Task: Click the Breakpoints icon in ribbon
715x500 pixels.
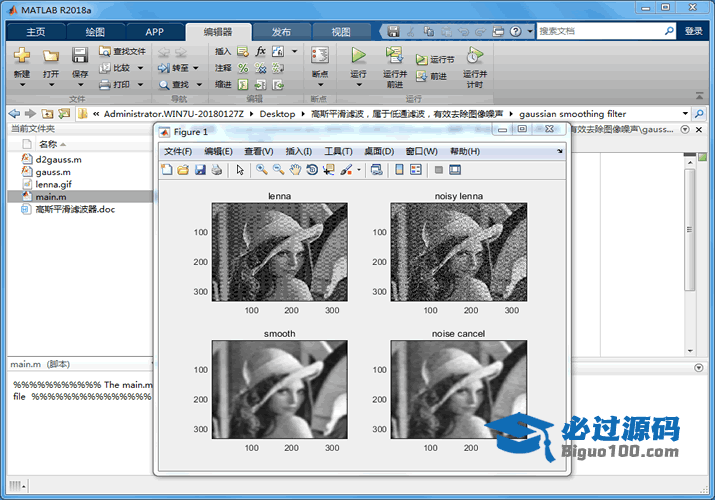Action: (319, 58)
